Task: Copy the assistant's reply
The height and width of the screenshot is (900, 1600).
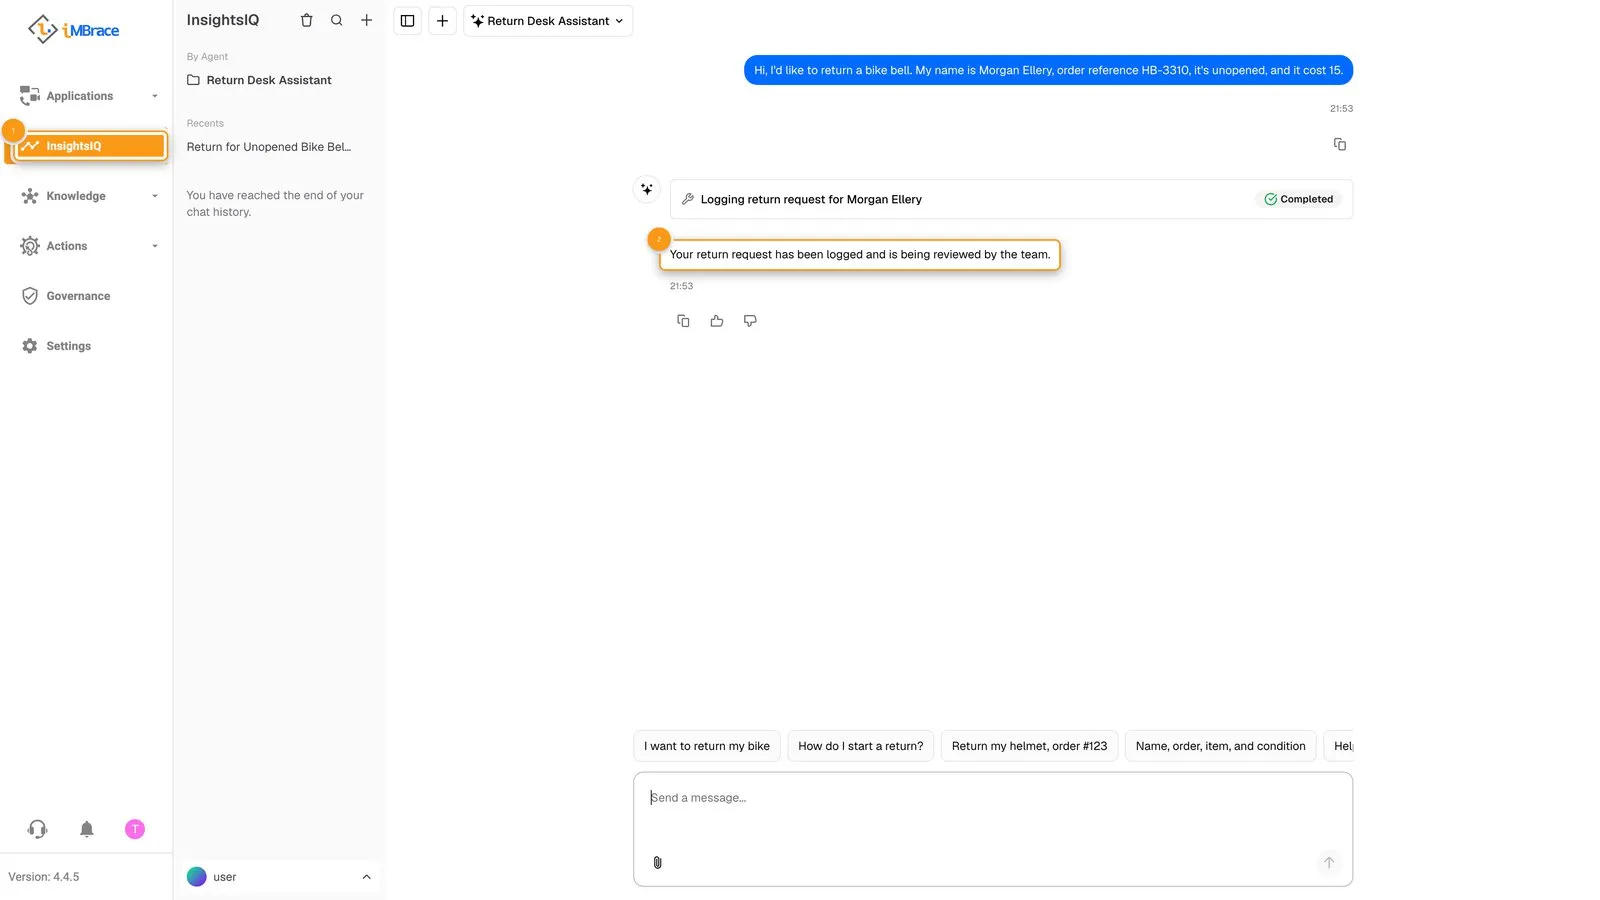Action: [683, 321]
